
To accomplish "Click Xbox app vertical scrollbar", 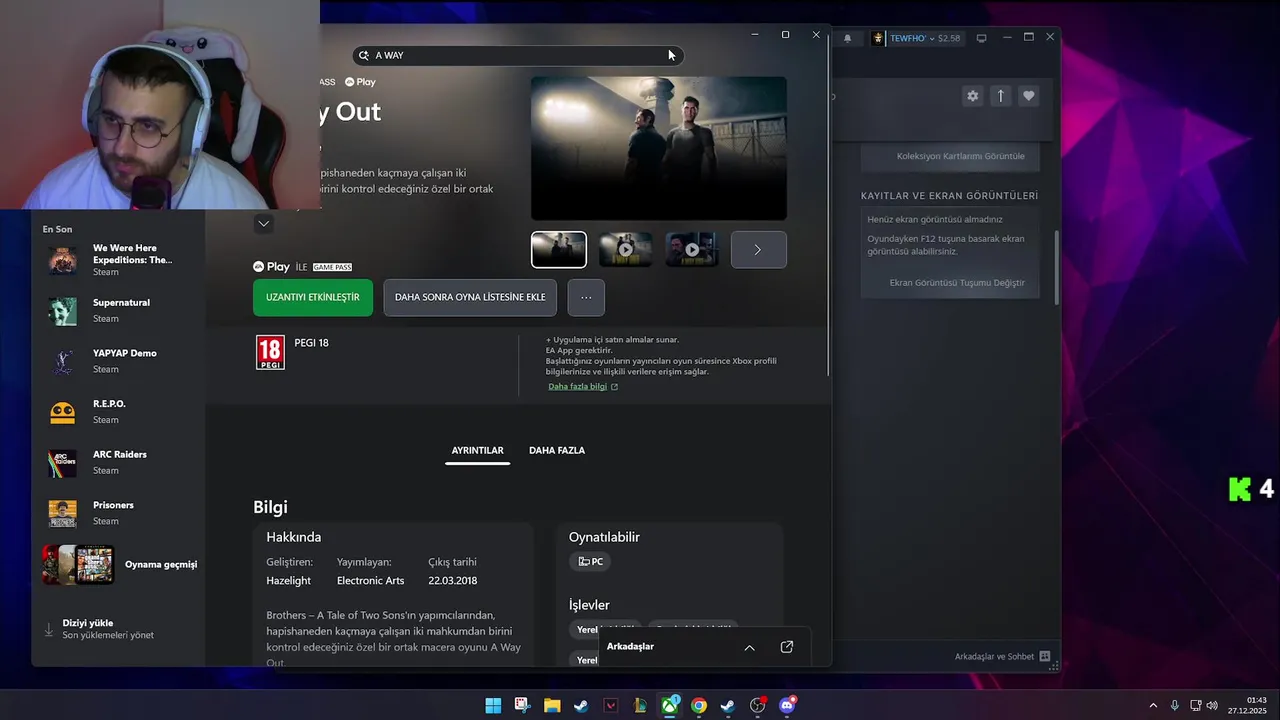I will (829, 206).
